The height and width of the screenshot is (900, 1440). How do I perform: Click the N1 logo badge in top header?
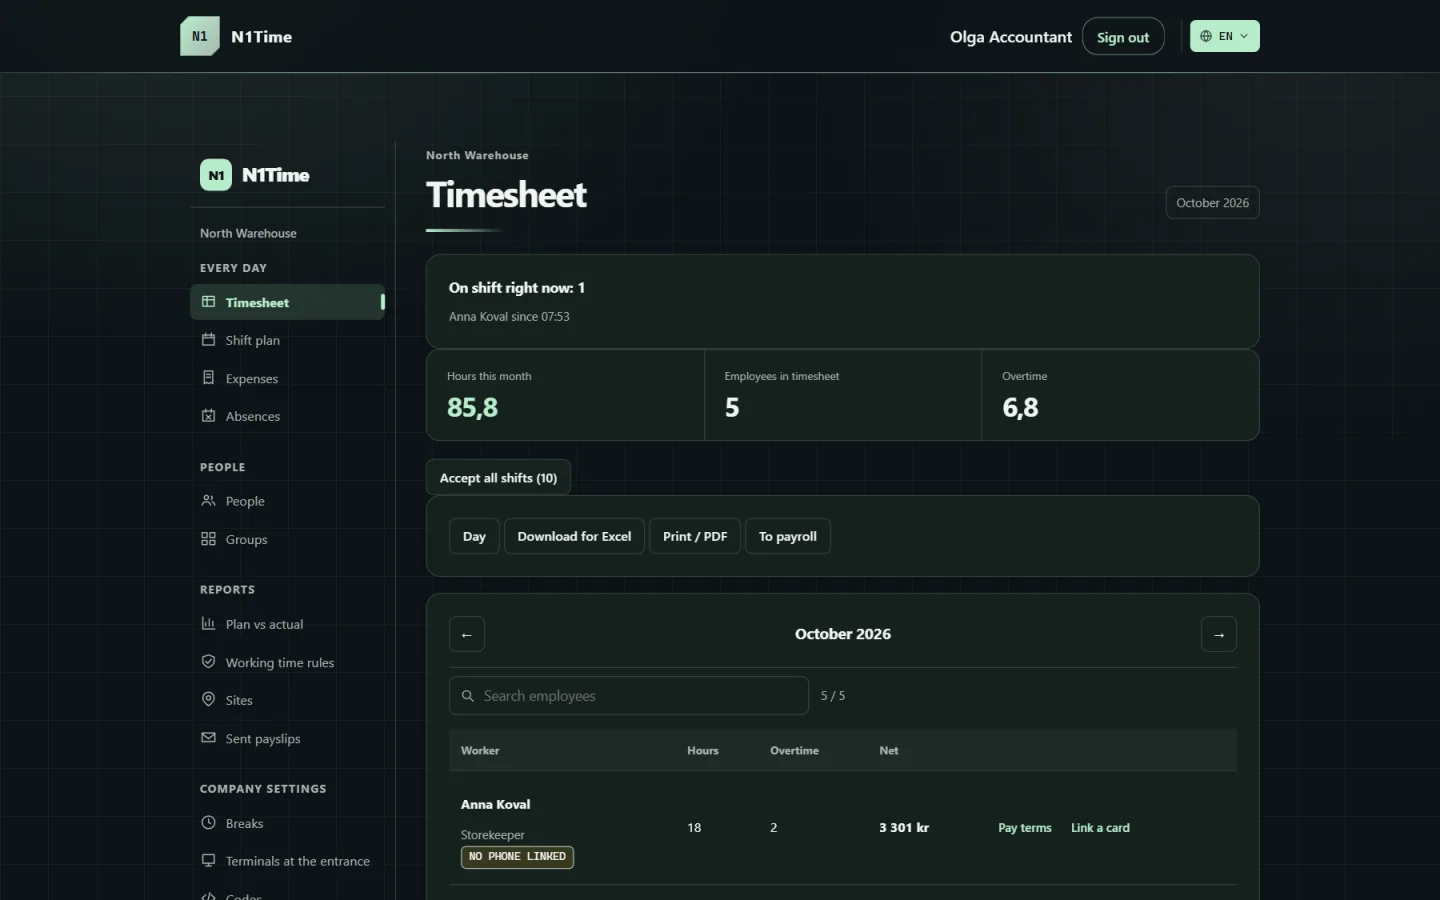point(200,36)
